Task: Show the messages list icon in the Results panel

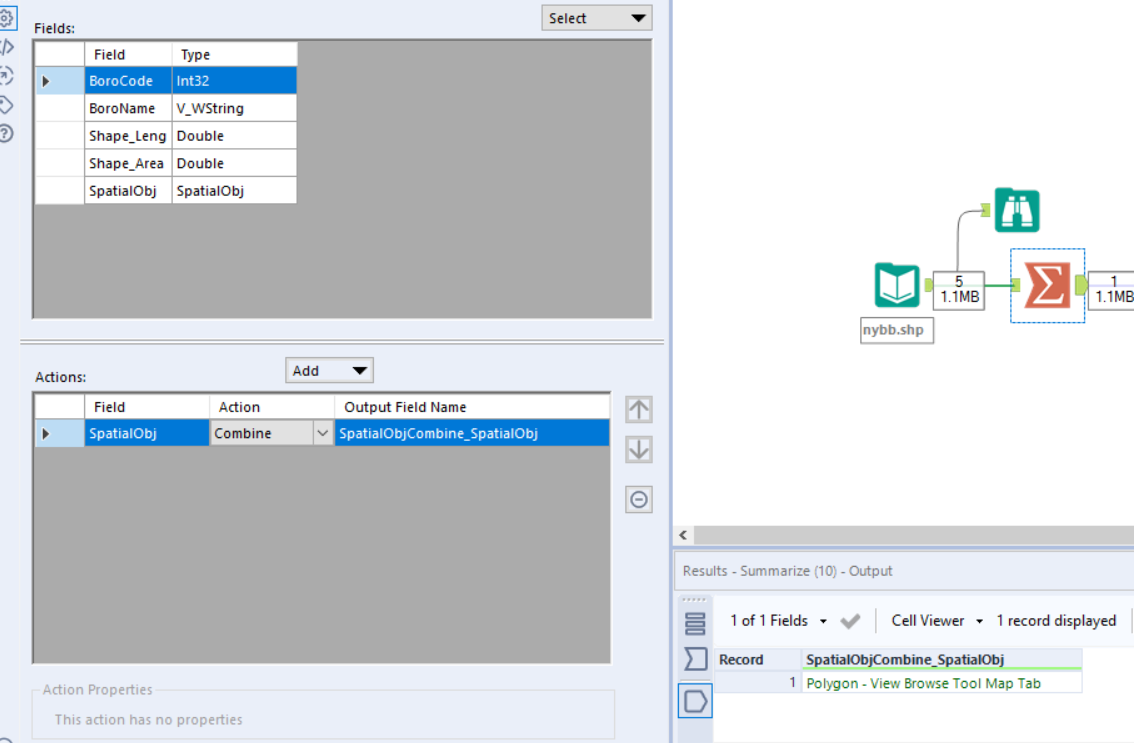Action: [695, 623]
